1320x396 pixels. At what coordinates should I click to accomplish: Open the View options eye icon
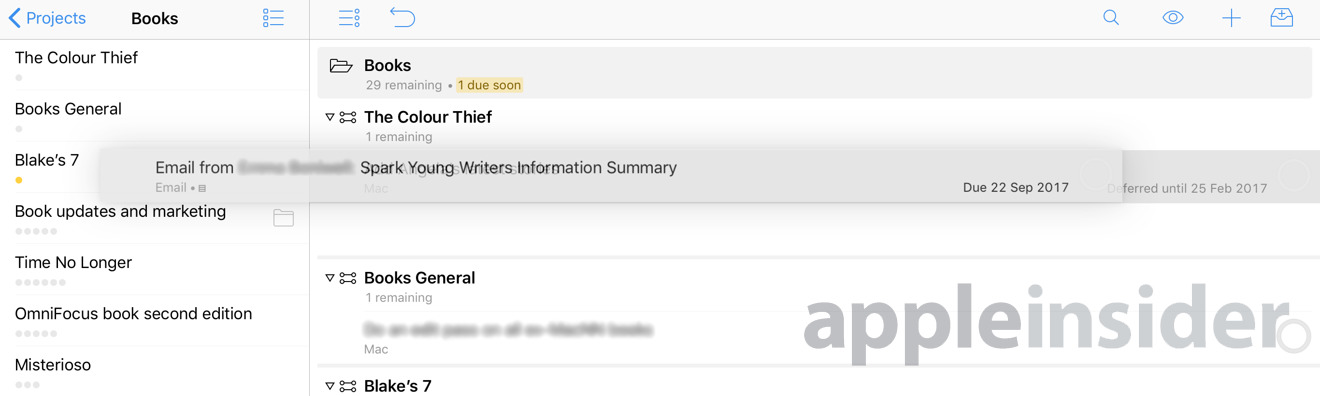point(1173,18)
